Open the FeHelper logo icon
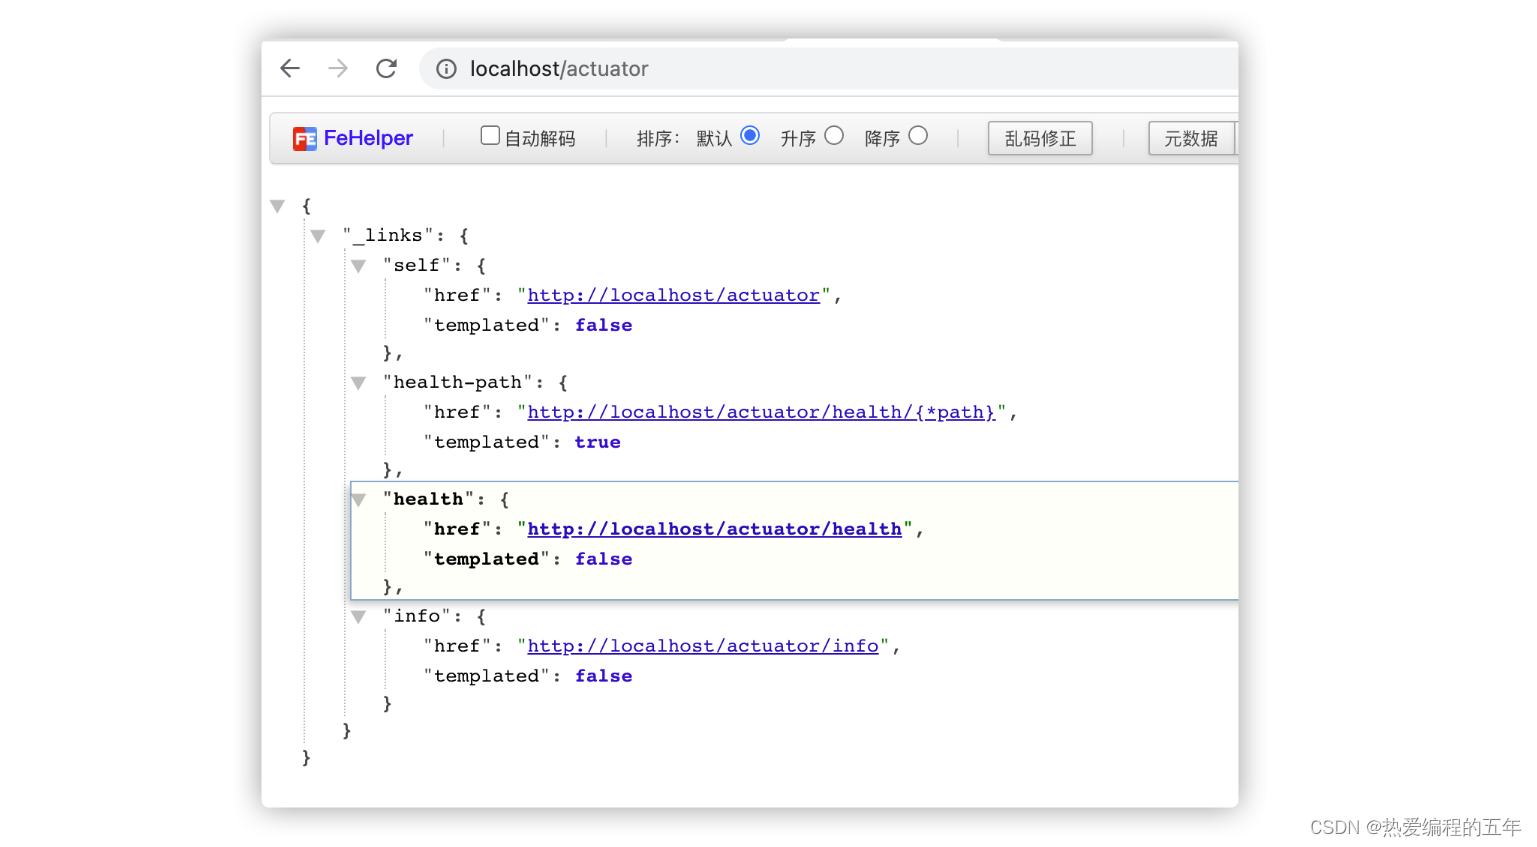 coord(304,139)
